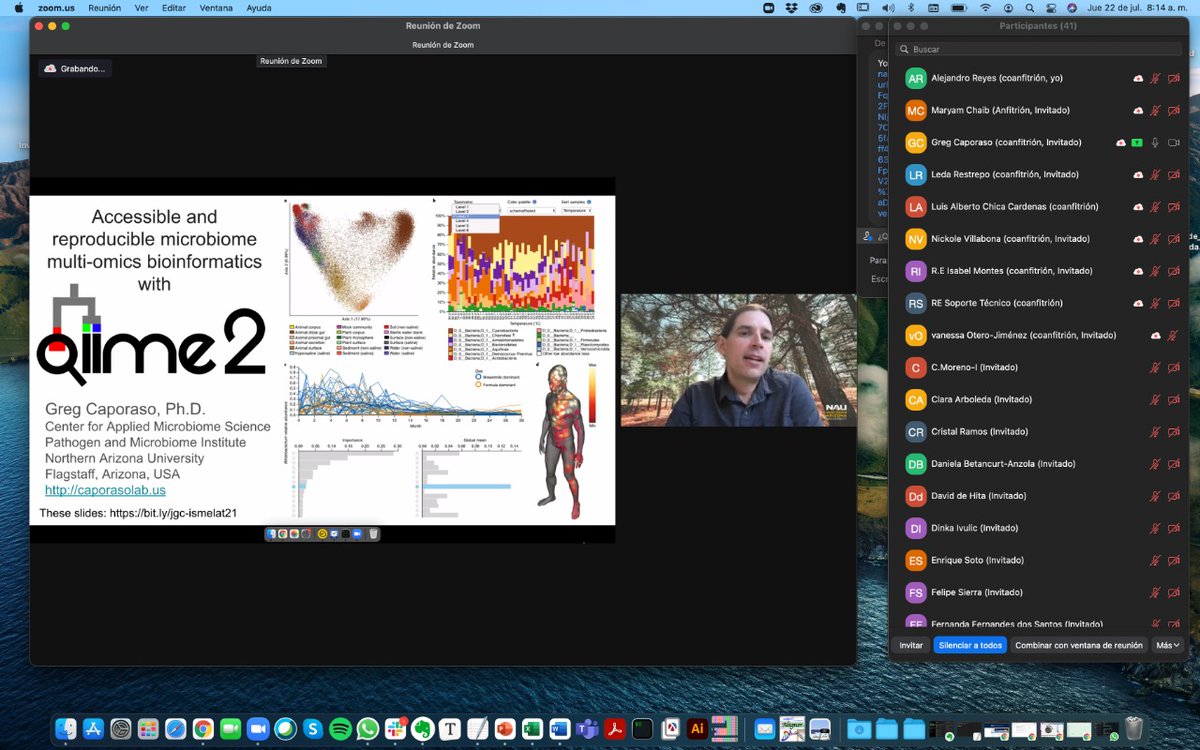
Task: Click Greg Caporaso's video thumbnail
Action: 738,360
